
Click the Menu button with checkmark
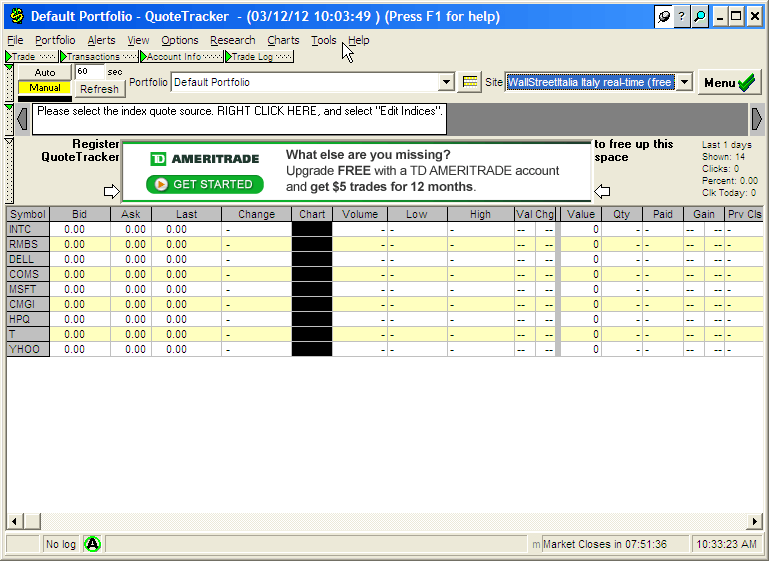[x=730, y=82]
